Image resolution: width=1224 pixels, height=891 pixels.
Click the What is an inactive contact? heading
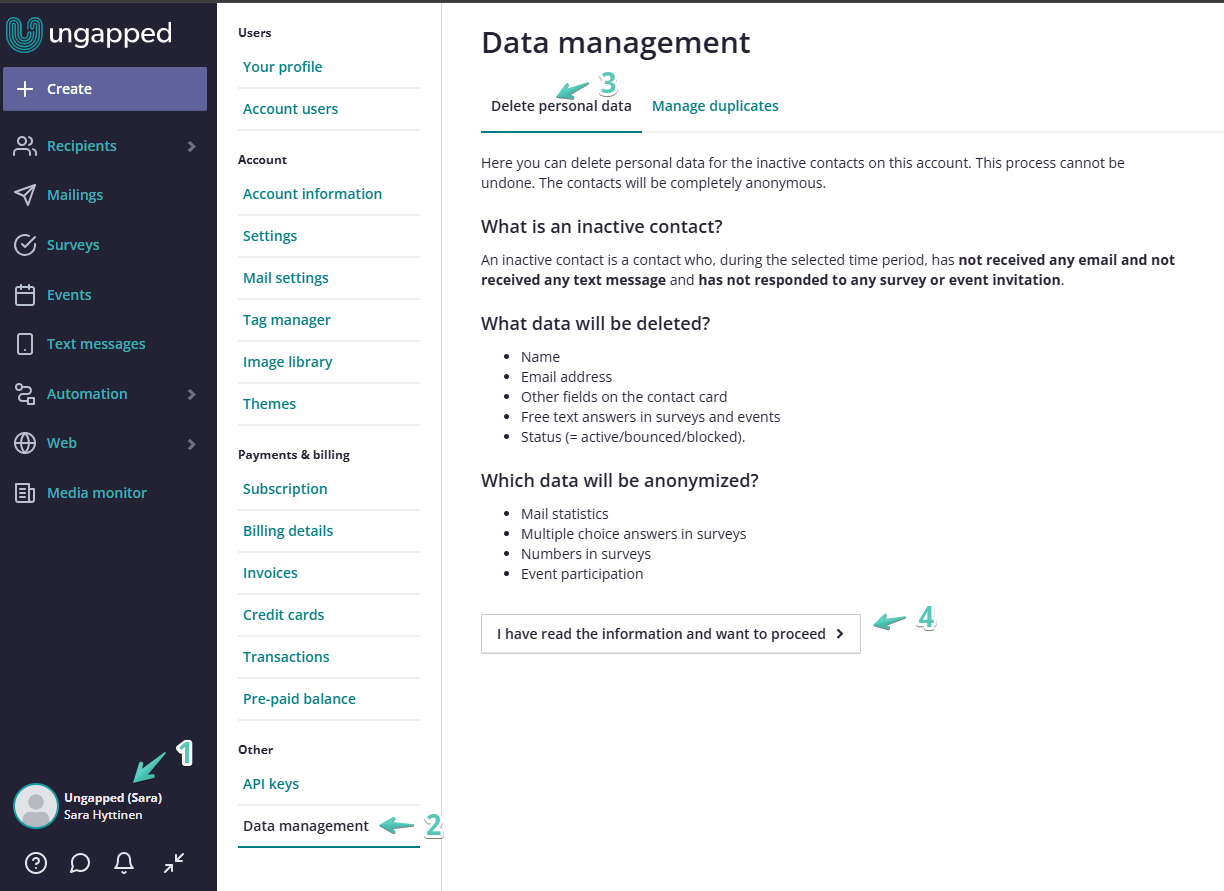(x=602, y=226)
